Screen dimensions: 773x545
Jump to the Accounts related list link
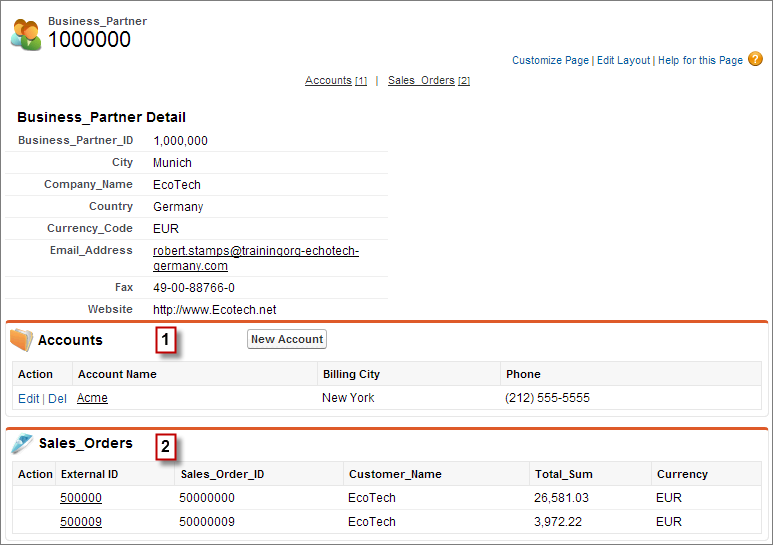pos(328,81)
